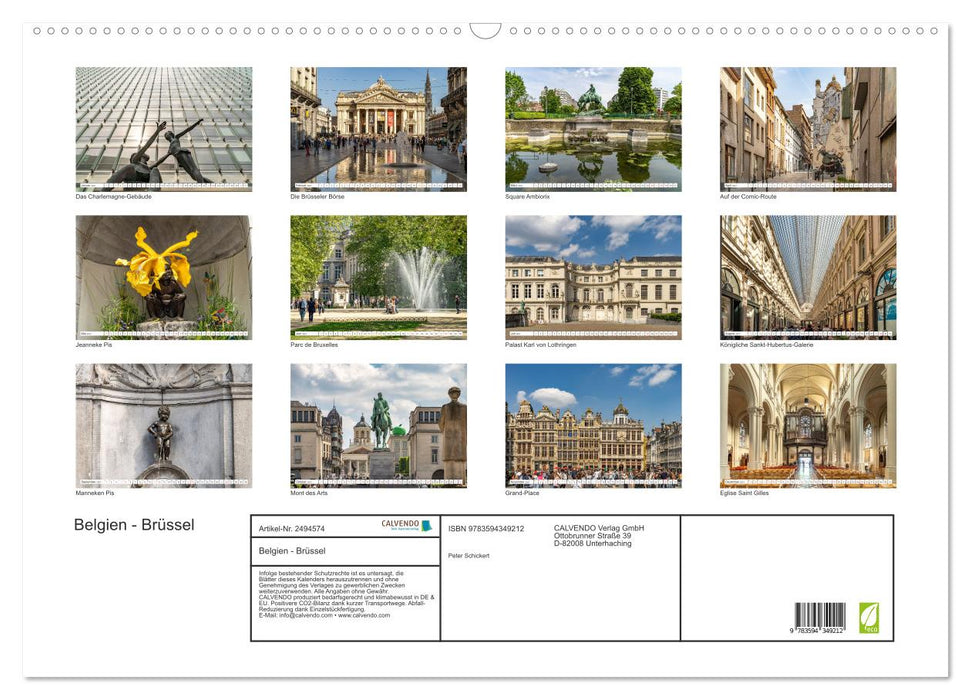Click the CALVENDO Verlag GmbH publisher name
The image size is (971, 700).
point(599,528)
